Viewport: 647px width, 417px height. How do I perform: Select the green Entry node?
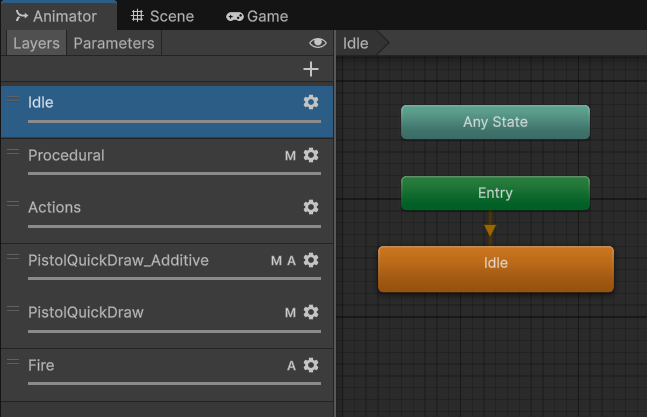(x=495, y=193)
